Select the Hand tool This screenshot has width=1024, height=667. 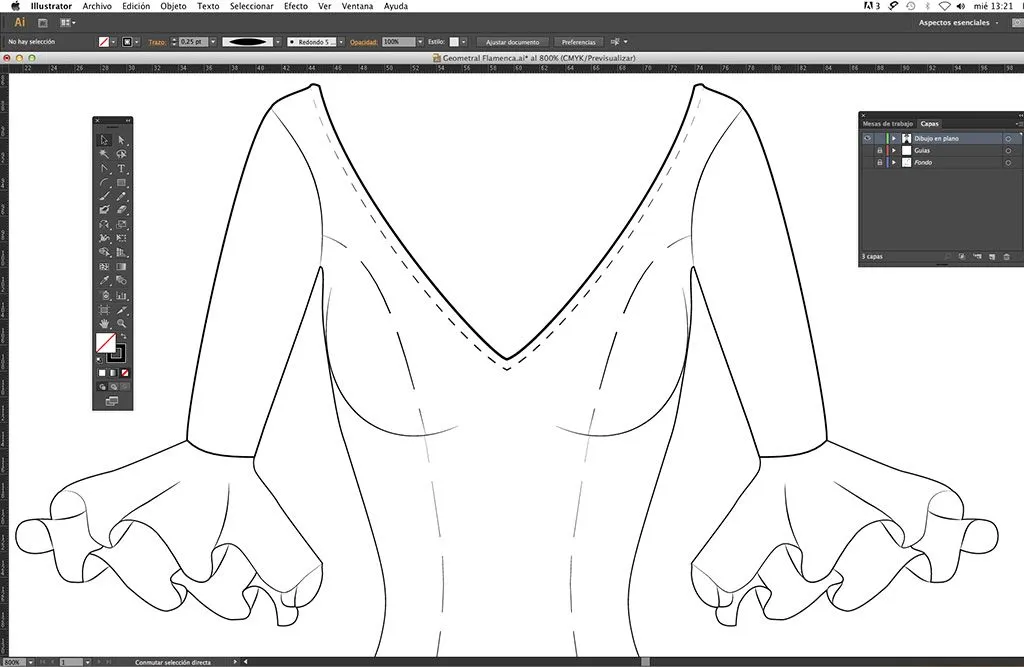104,323
